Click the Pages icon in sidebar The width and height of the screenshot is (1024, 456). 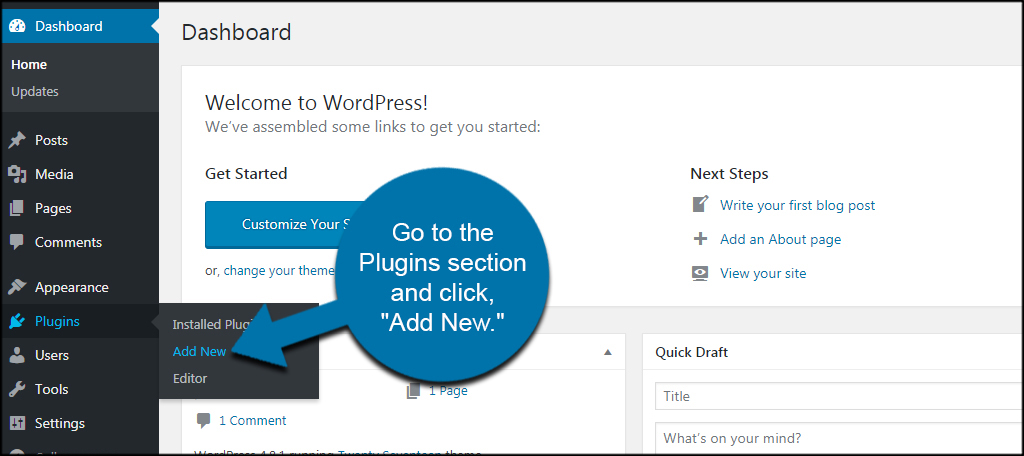click(18, 208)
